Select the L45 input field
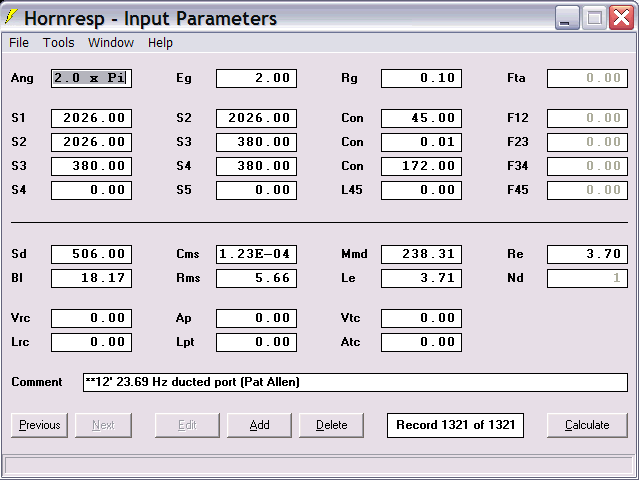 point(421,190)
